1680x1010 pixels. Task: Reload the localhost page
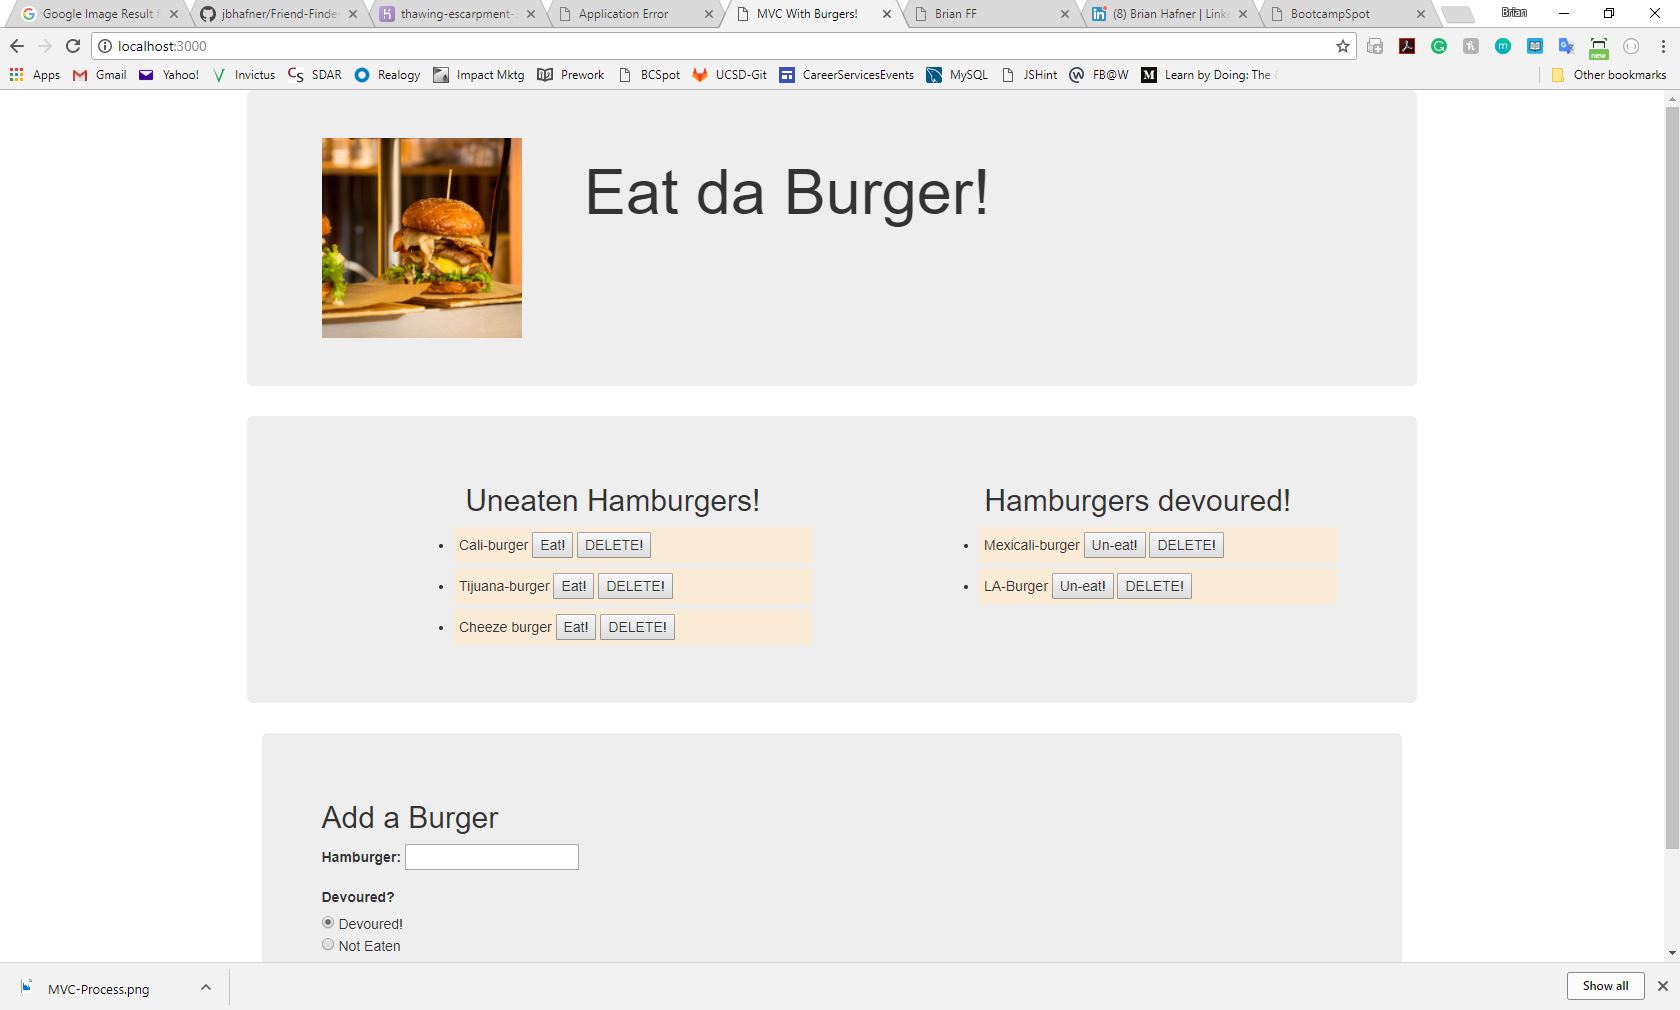click(73, 46)
